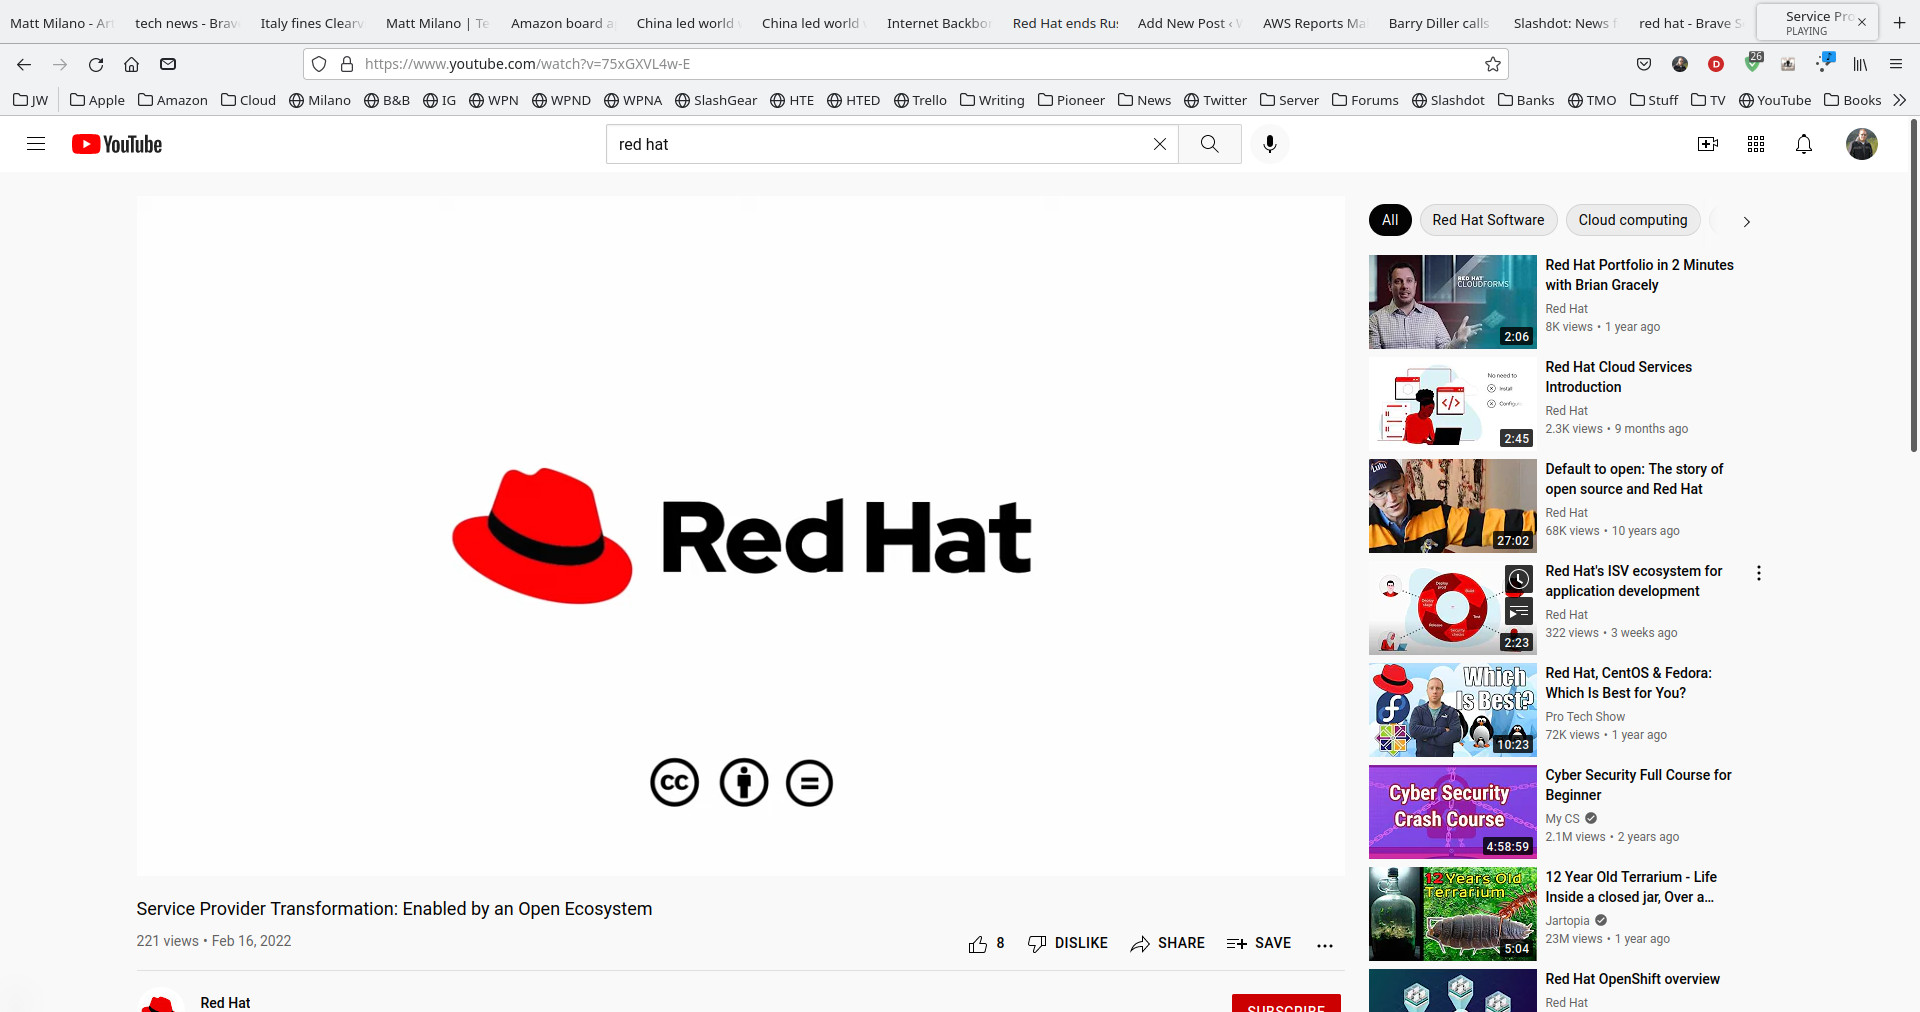Dislike the video

click(x=1068, y=943)
